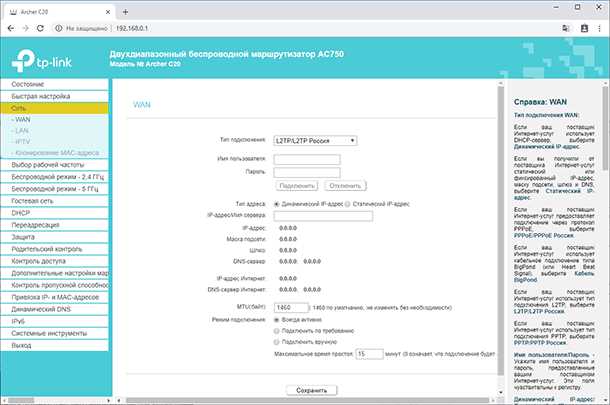Open the browser profile icon
The height and width of the screenshot is (405, 610).
584,28
